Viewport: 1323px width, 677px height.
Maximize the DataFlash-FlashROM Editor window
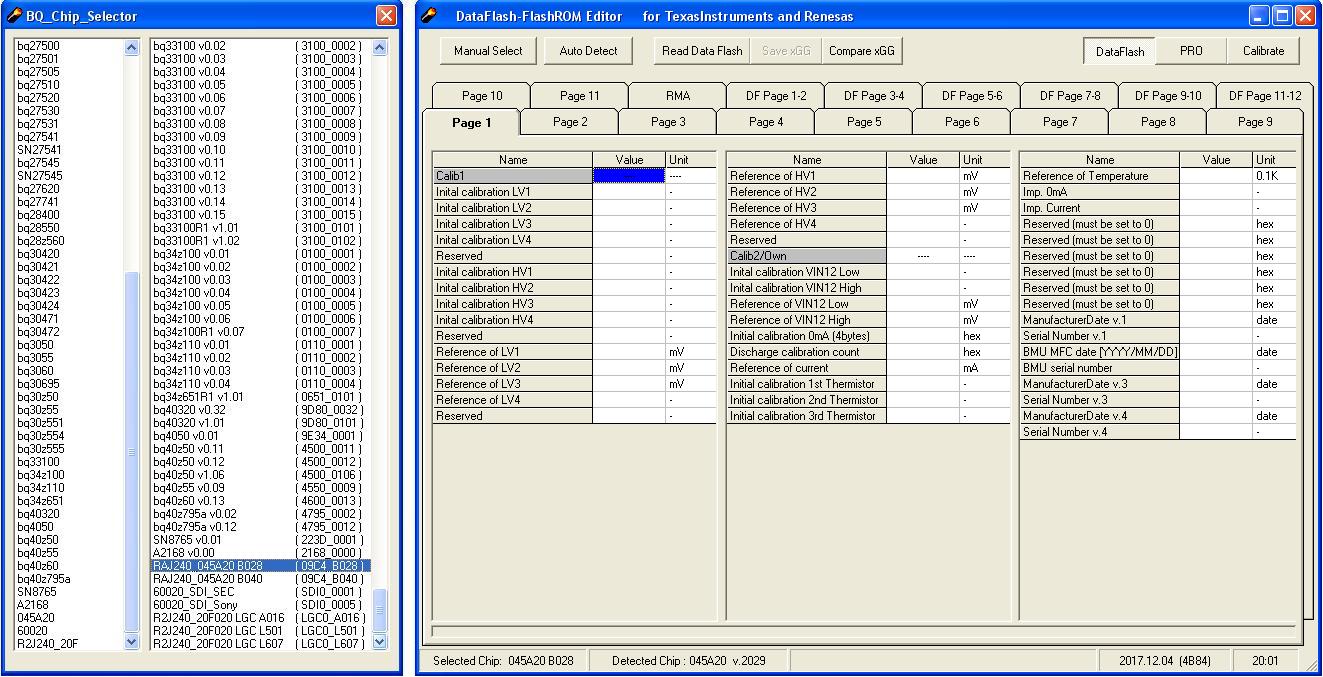click(x=1283, y=16)
